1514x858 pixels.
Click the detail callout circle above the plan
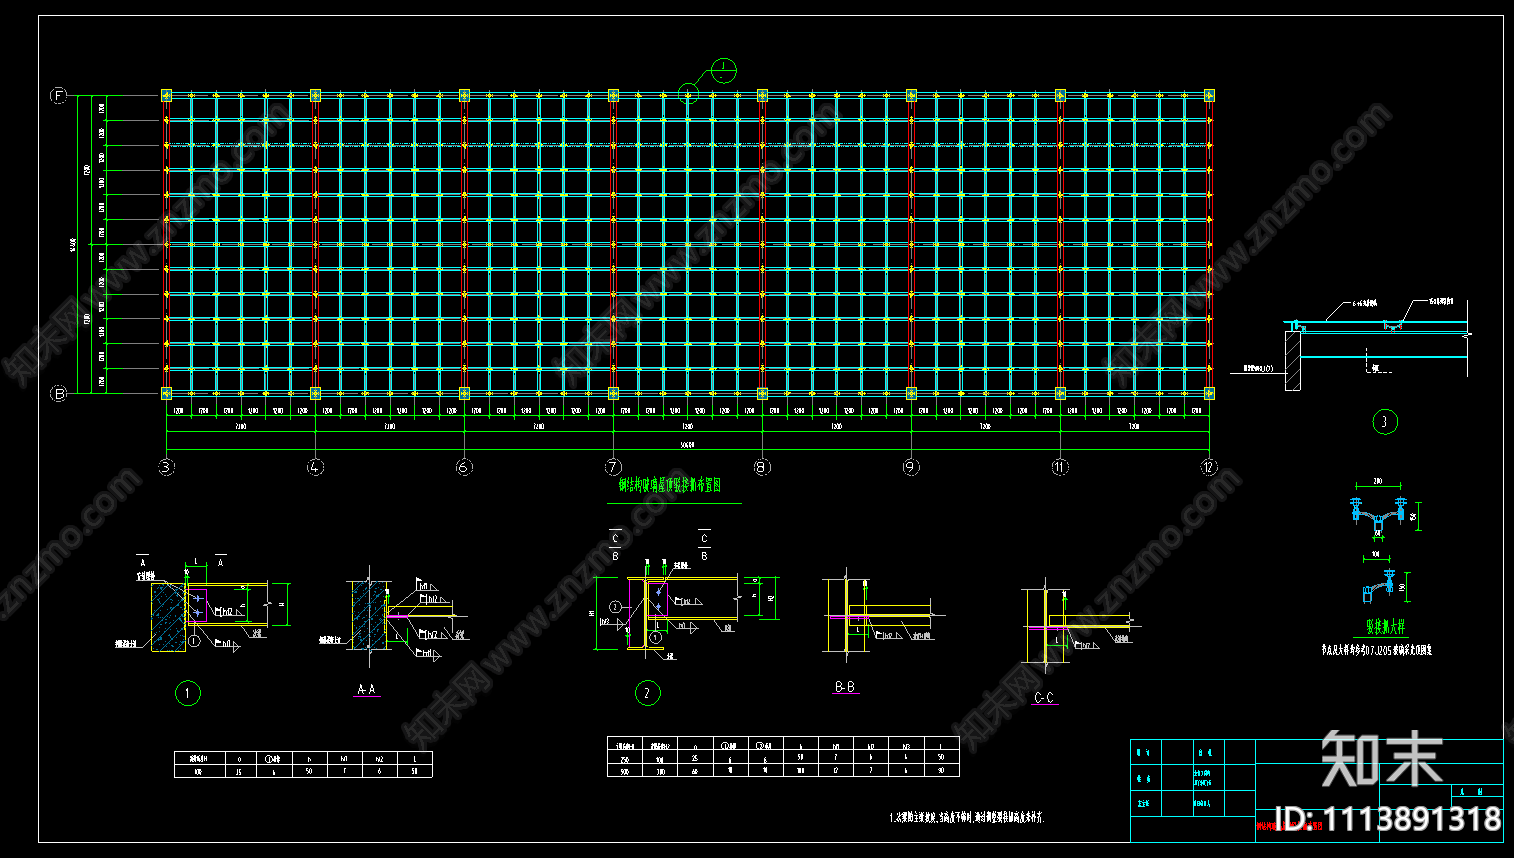pyautogui.click(x=724, y=71)
